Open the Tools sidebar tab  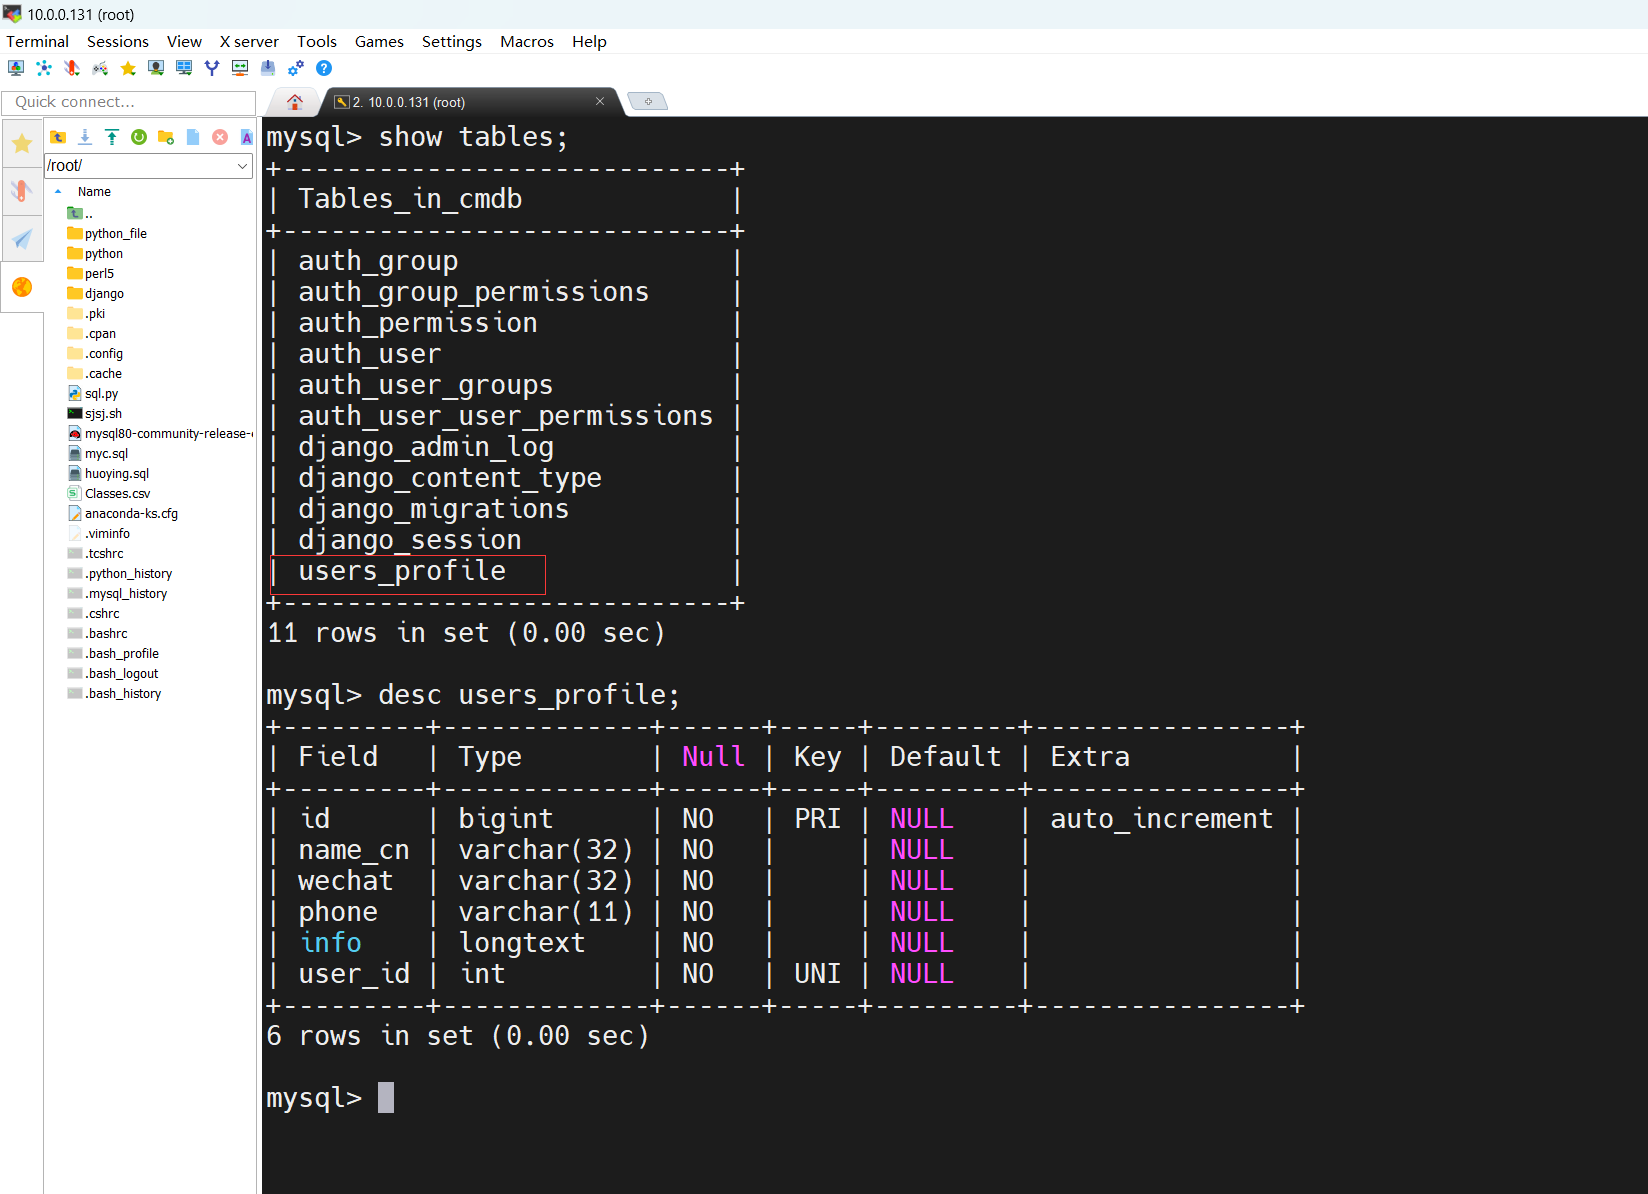[21, 190]
